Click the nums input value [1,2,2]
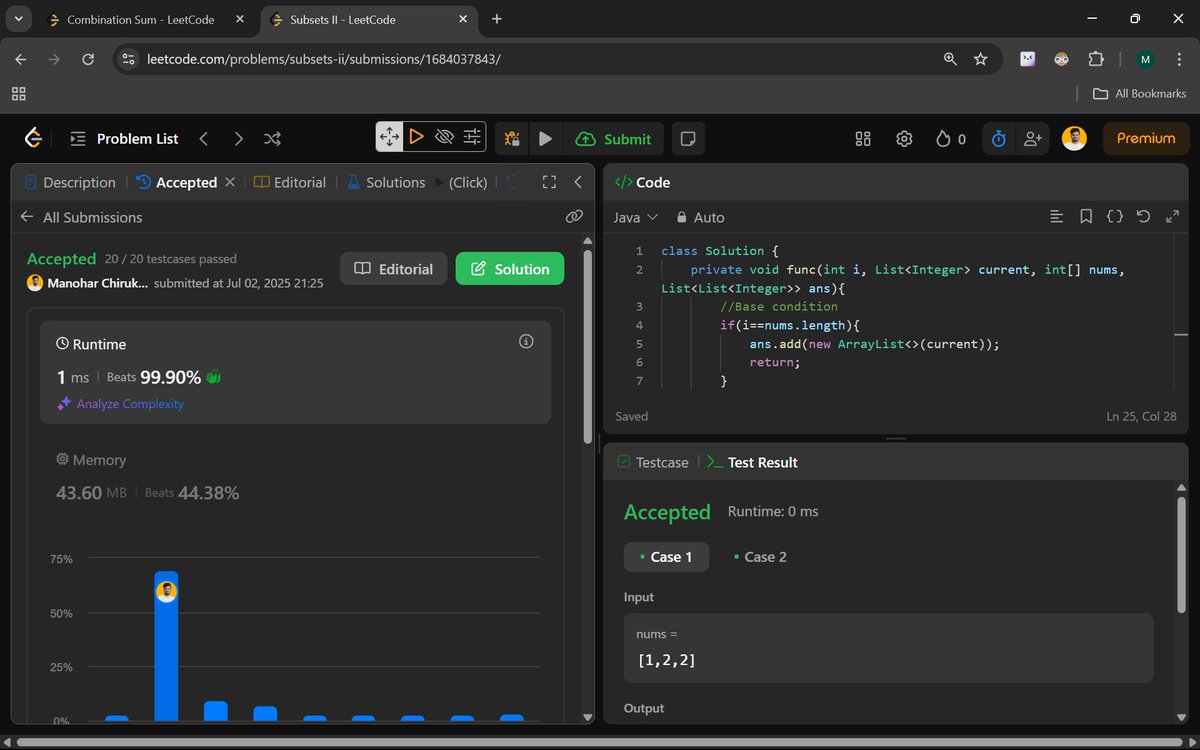Viewport: 1200px width, 750px height. 667,660
